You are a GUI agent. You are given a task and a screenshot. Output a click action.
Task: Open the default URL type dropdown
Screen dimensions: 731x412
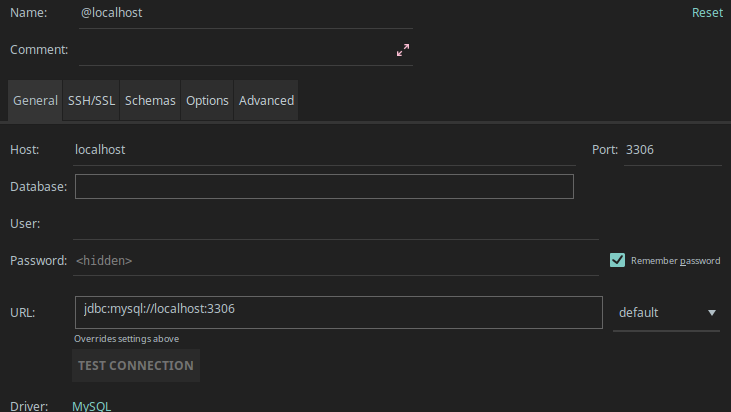pos(666,313)
